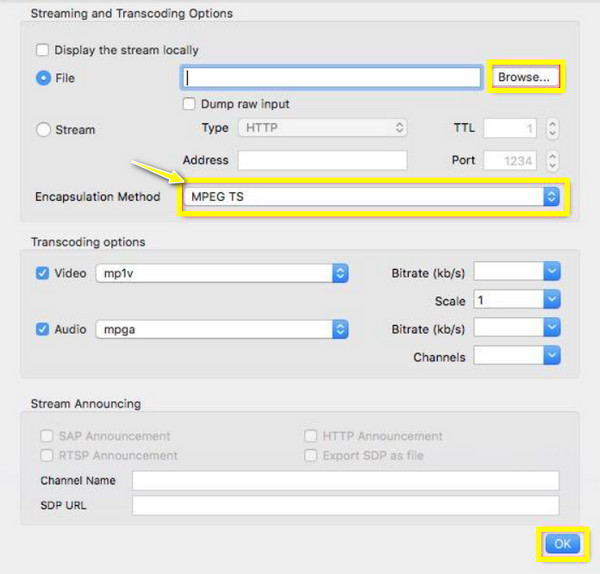Click the Channel Name text field

(x=346, y=481)
